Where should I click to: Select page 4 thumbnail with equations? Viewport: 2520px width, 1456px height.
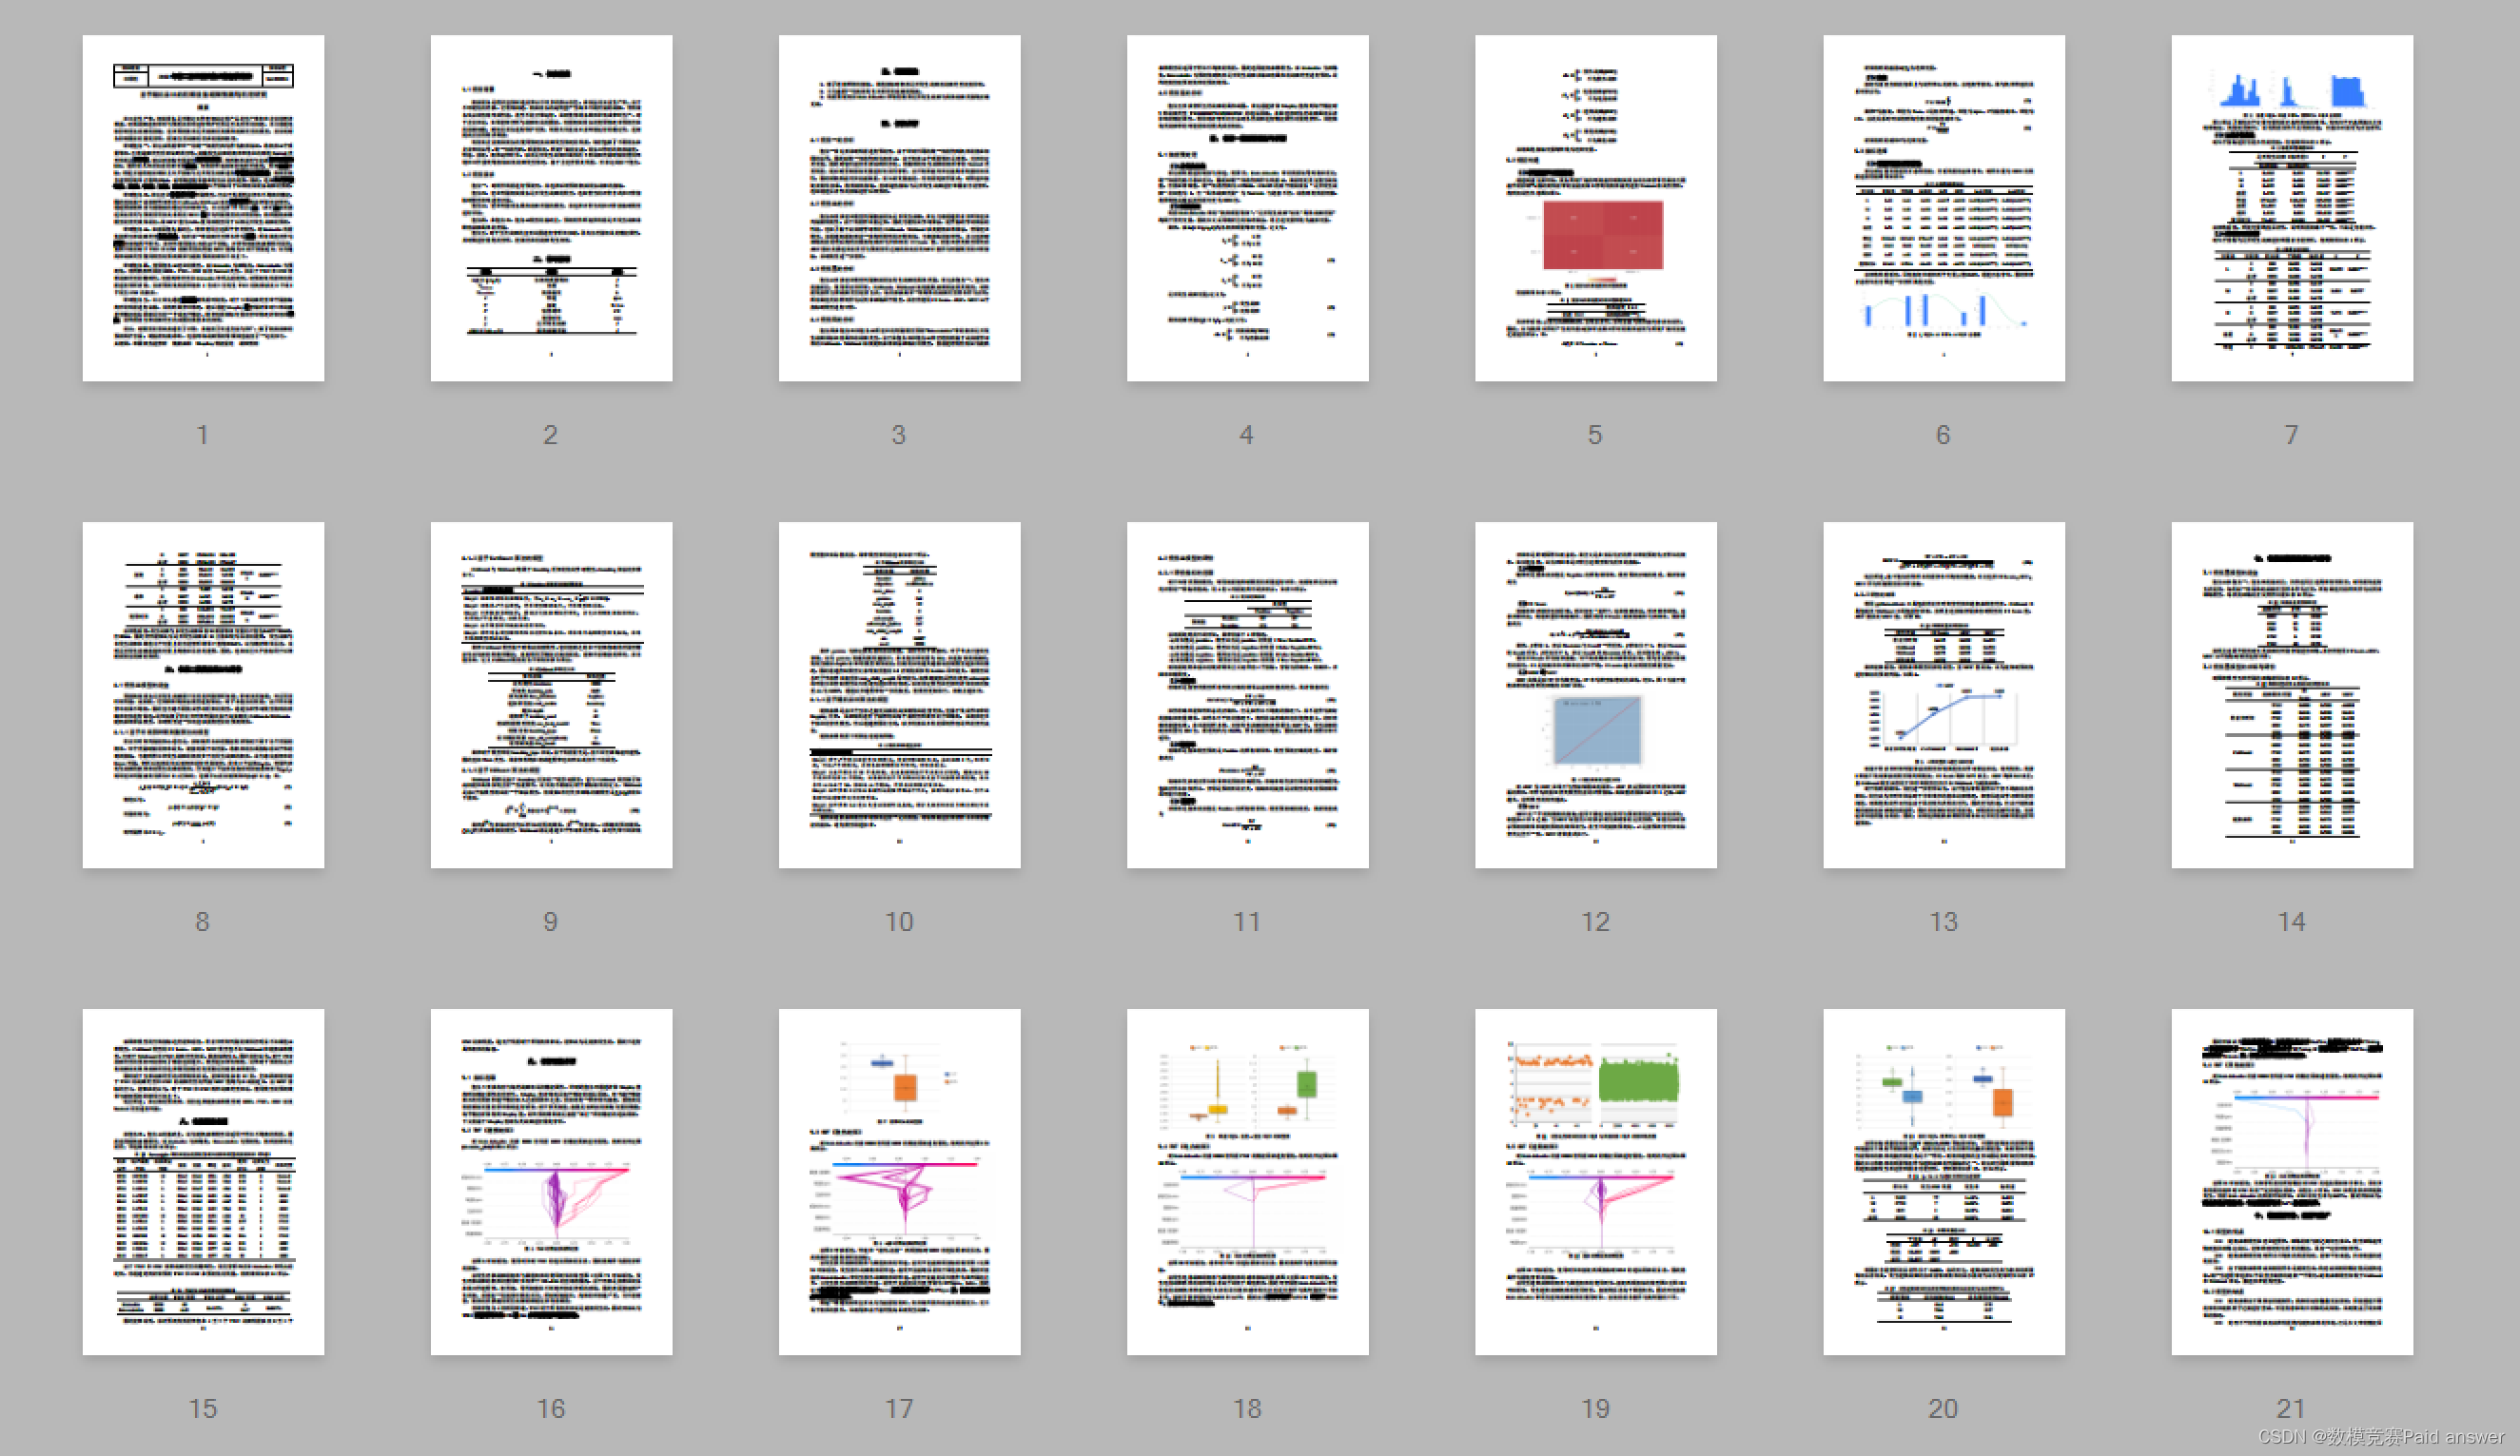coord(1247,208)
